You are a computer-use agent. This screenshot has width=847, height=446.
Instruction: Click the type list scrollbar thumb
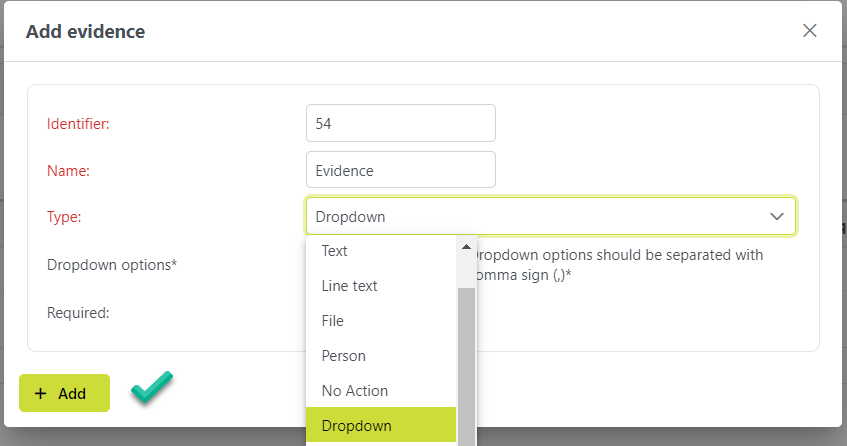click(x=466, y=360)
